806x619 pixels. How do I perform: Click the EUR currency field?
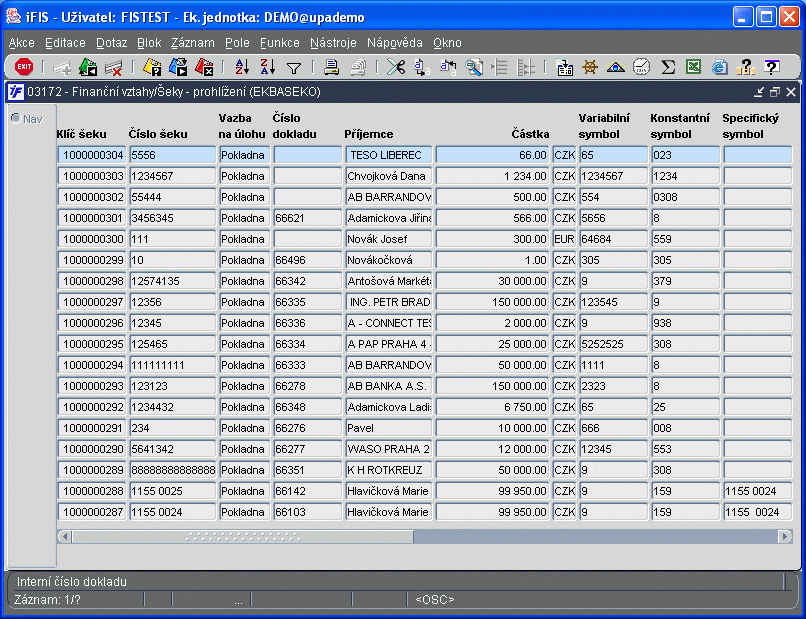564,239
